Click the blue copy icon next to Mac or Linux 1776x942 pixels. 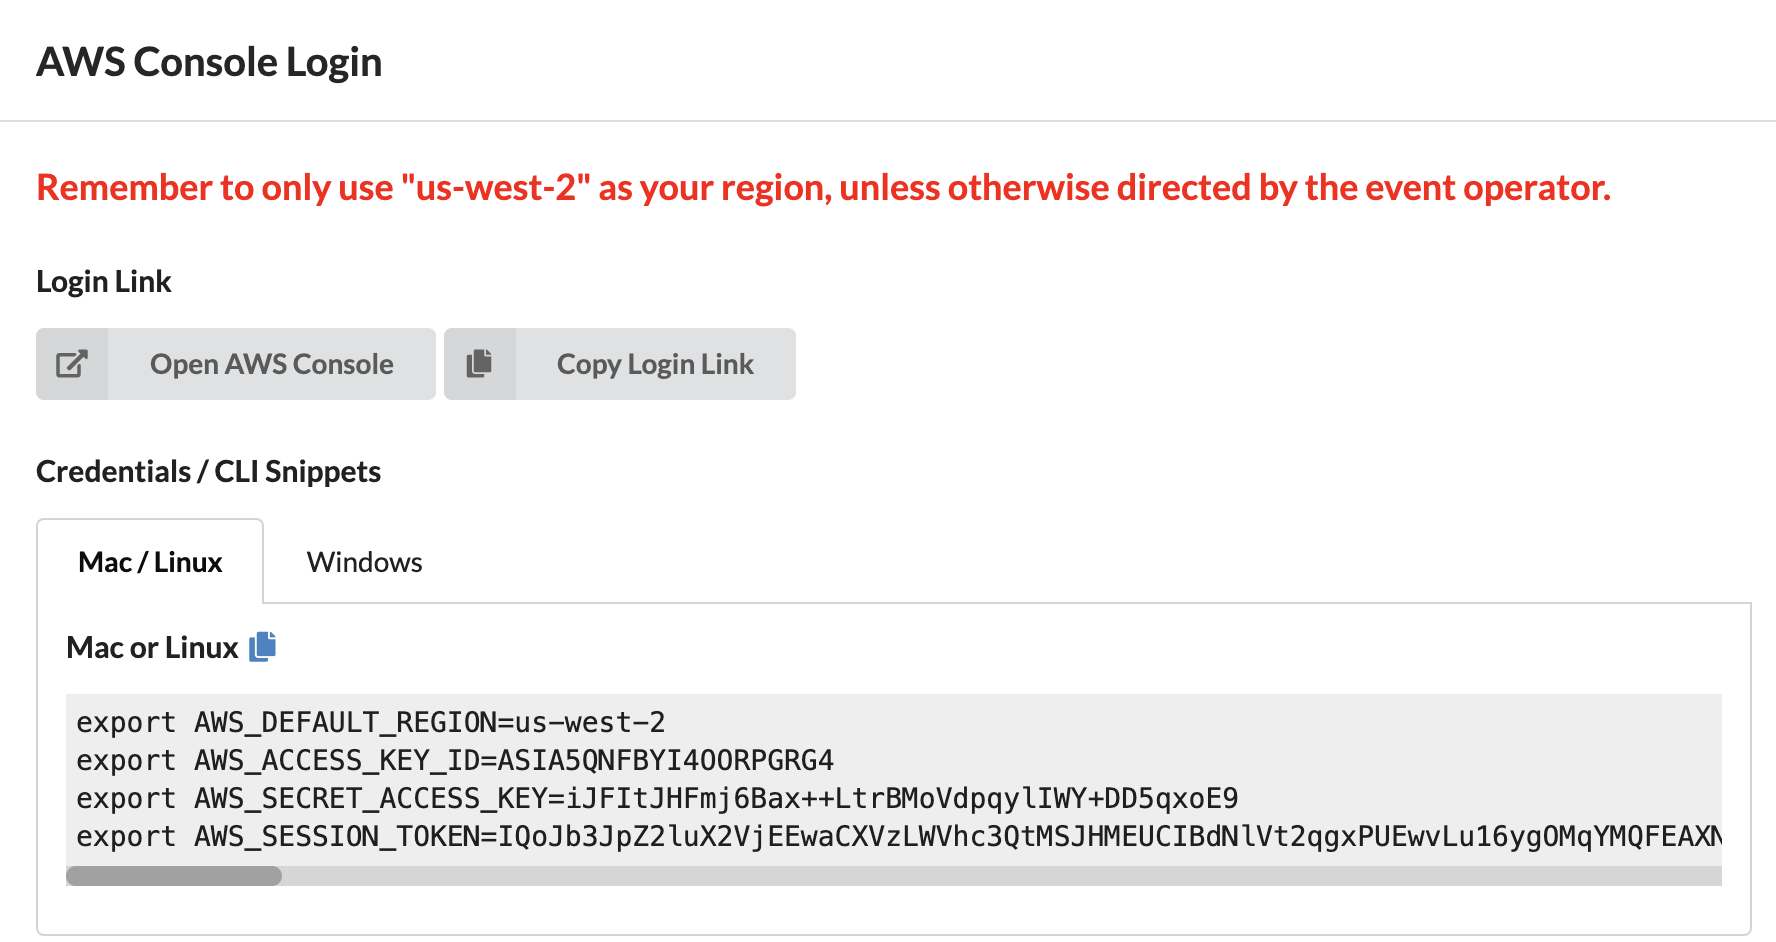262,647
